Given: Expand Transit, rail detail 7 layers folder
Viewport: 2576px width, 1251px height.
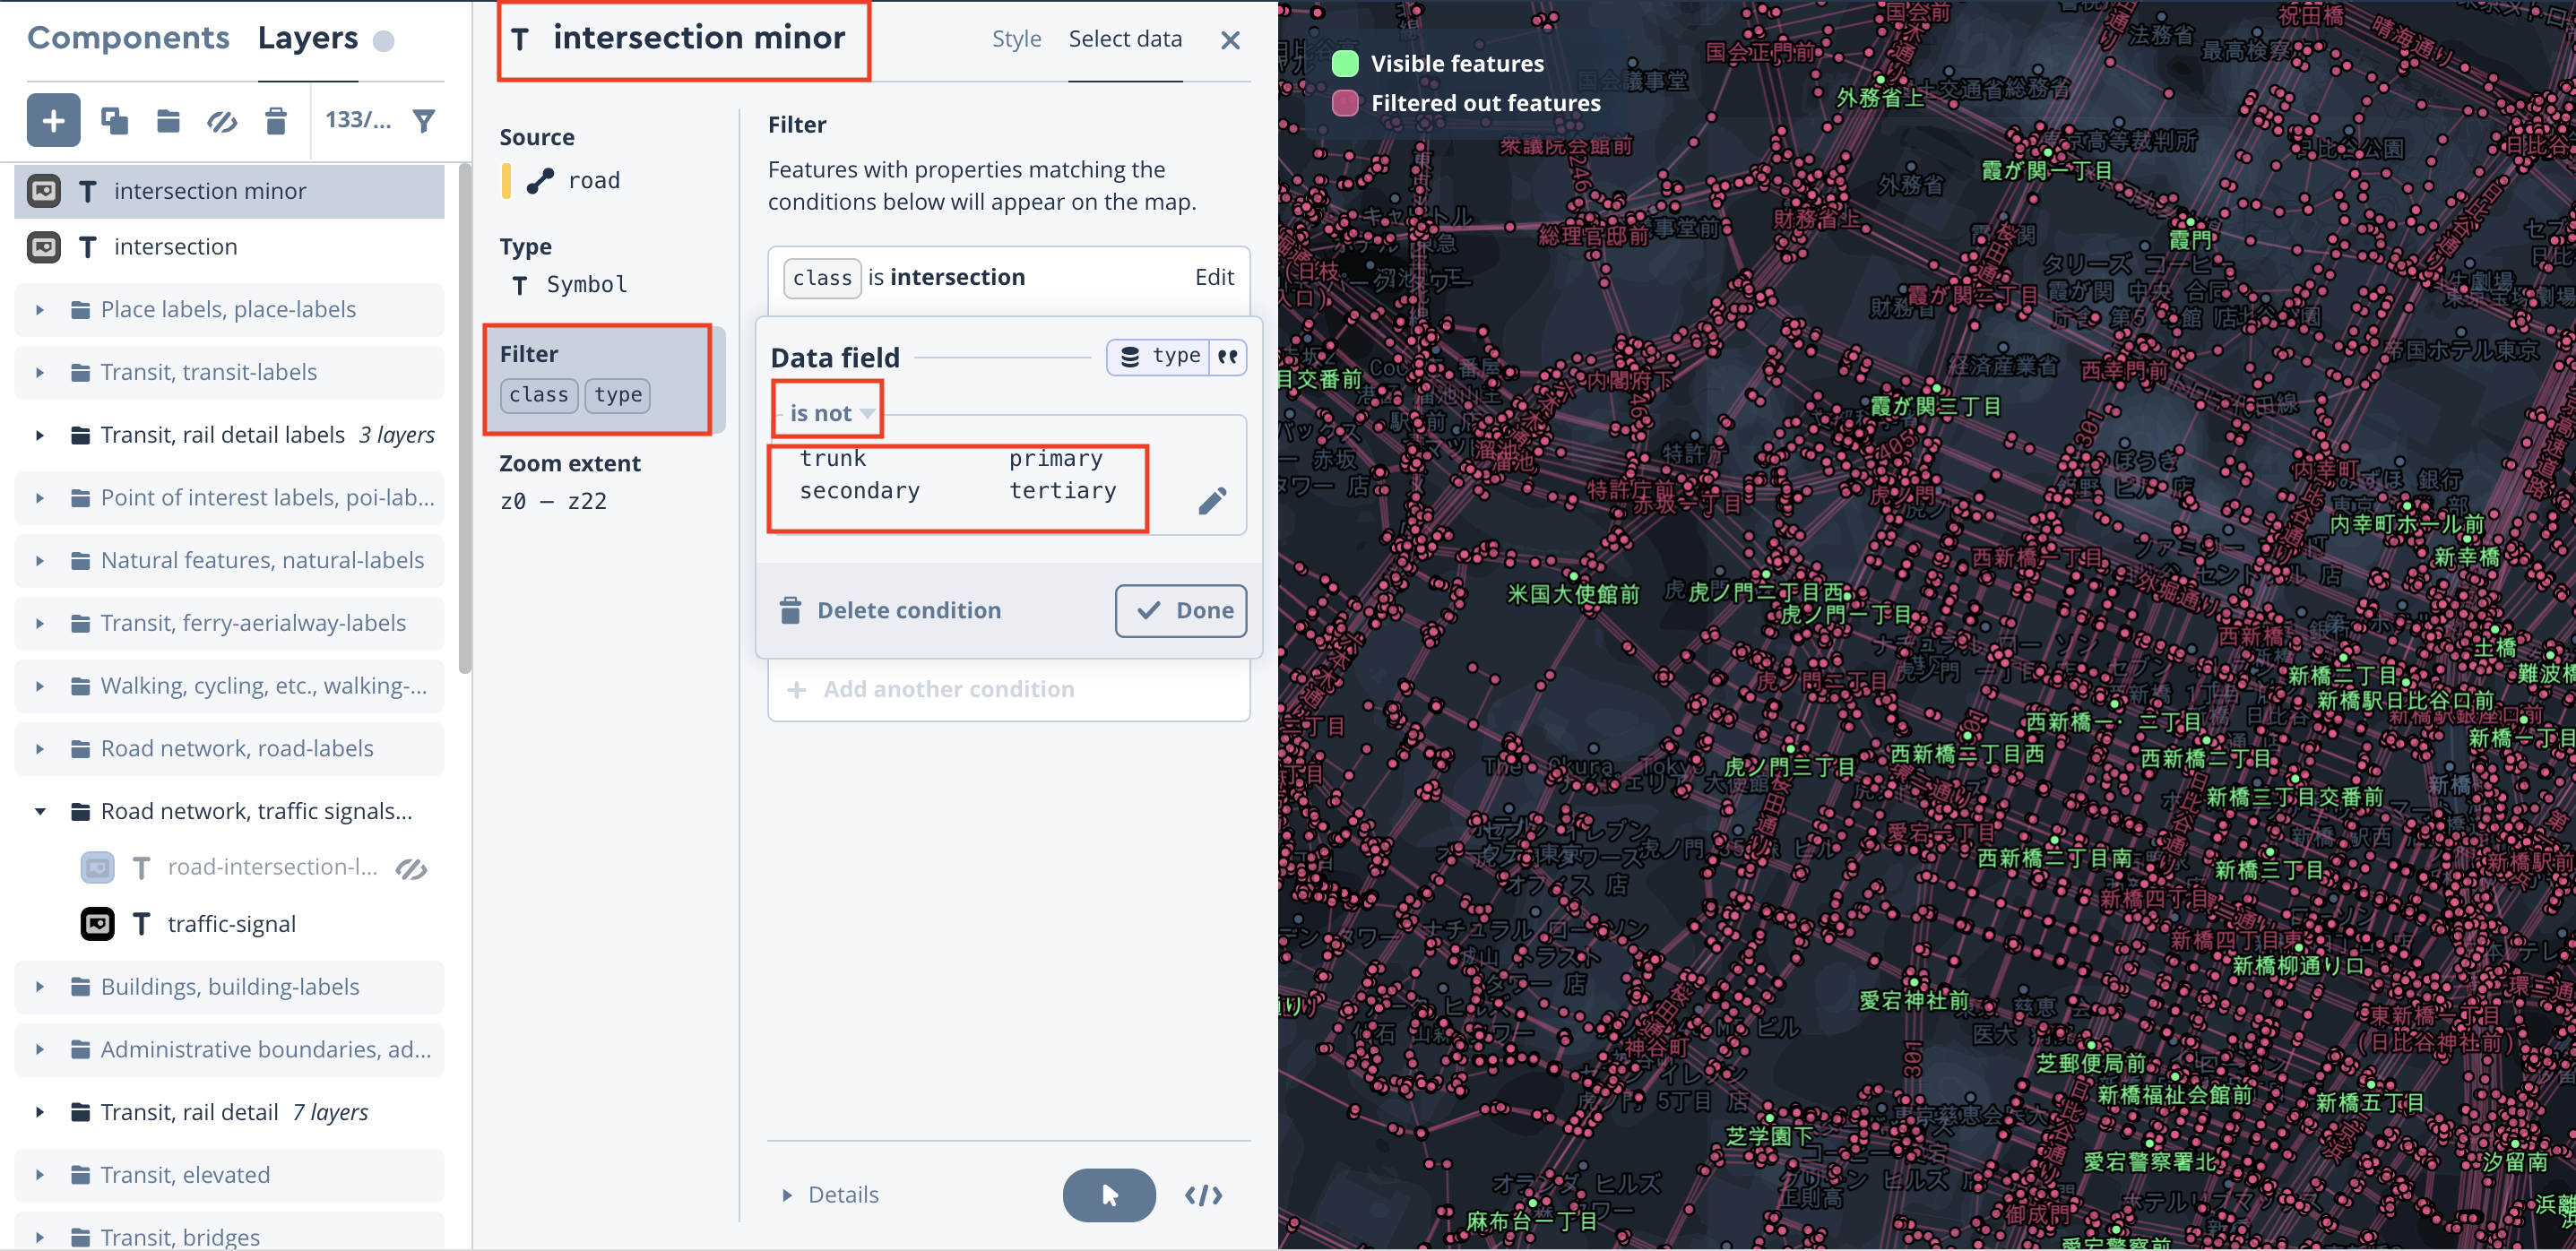Looking at the screenshot, I should (x=40, y=1113).
